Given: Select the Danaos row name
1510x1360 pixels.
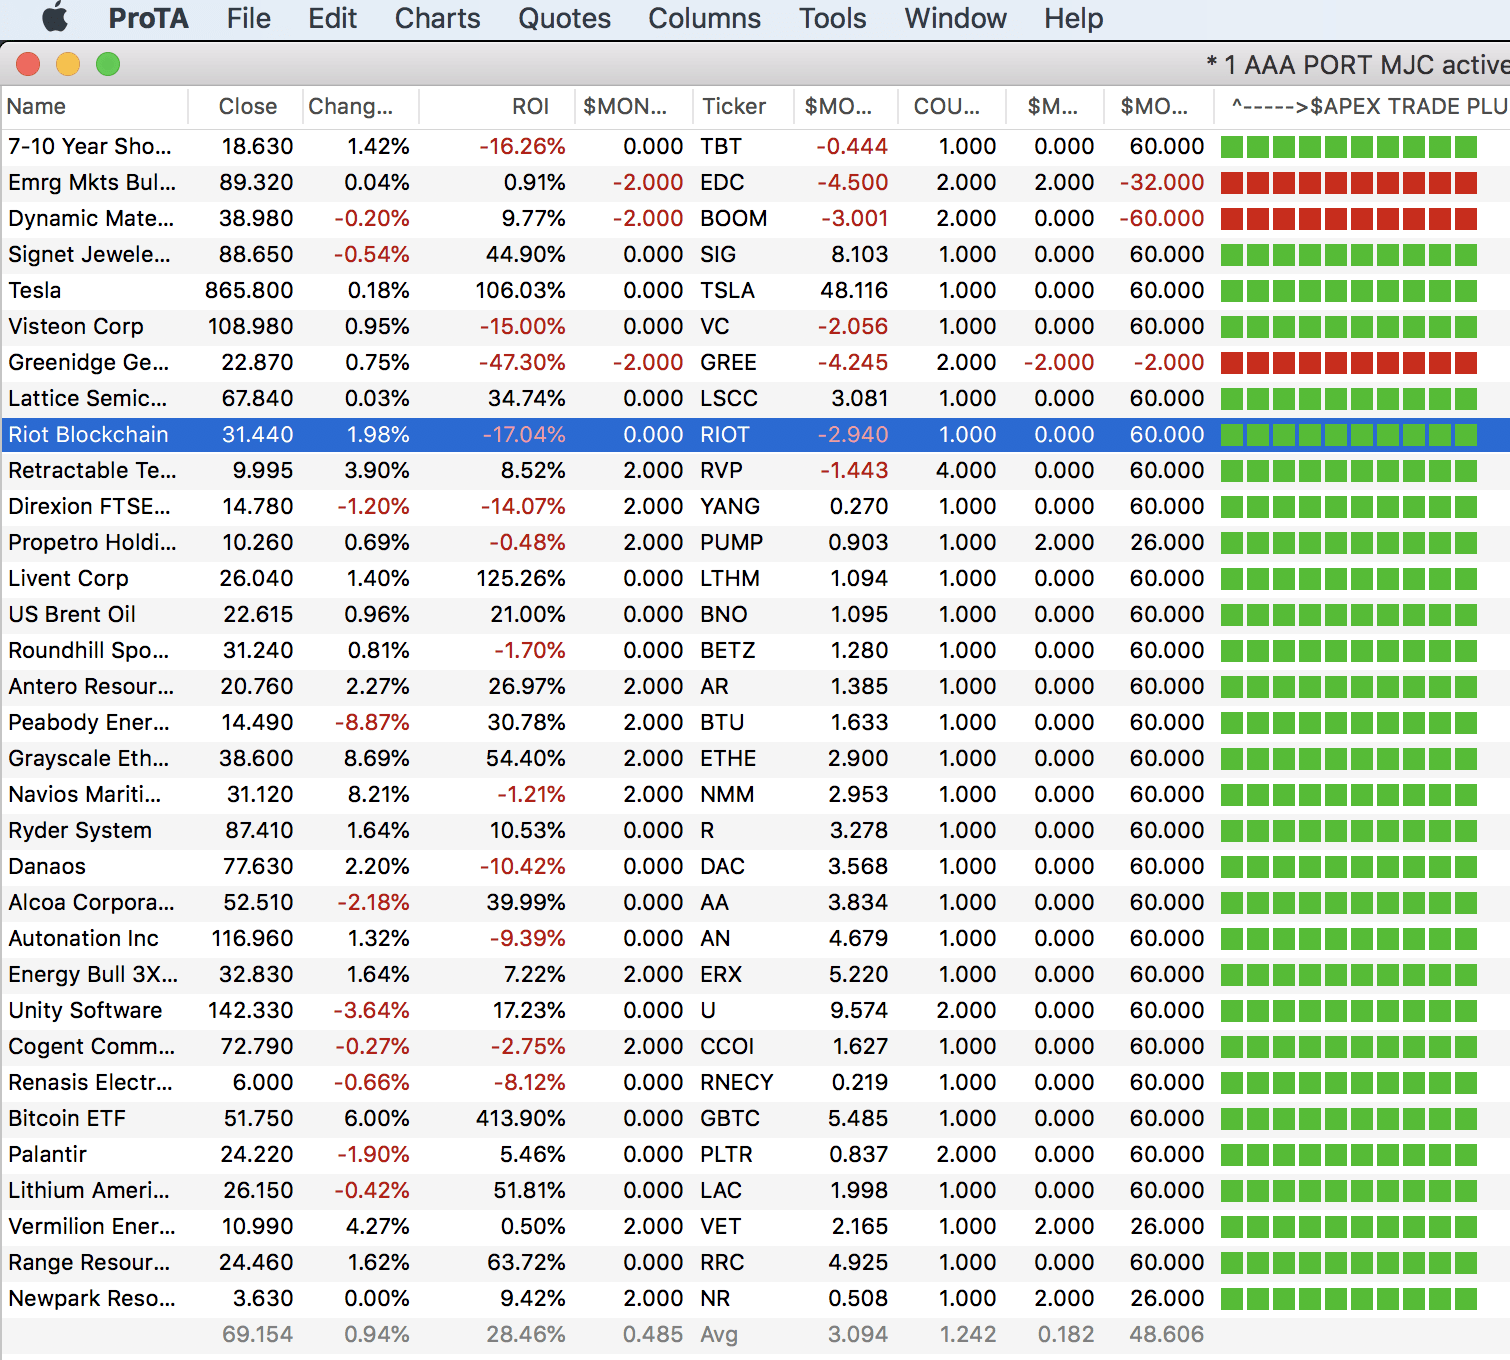Looking at the screenshot, I should (47, 867).
